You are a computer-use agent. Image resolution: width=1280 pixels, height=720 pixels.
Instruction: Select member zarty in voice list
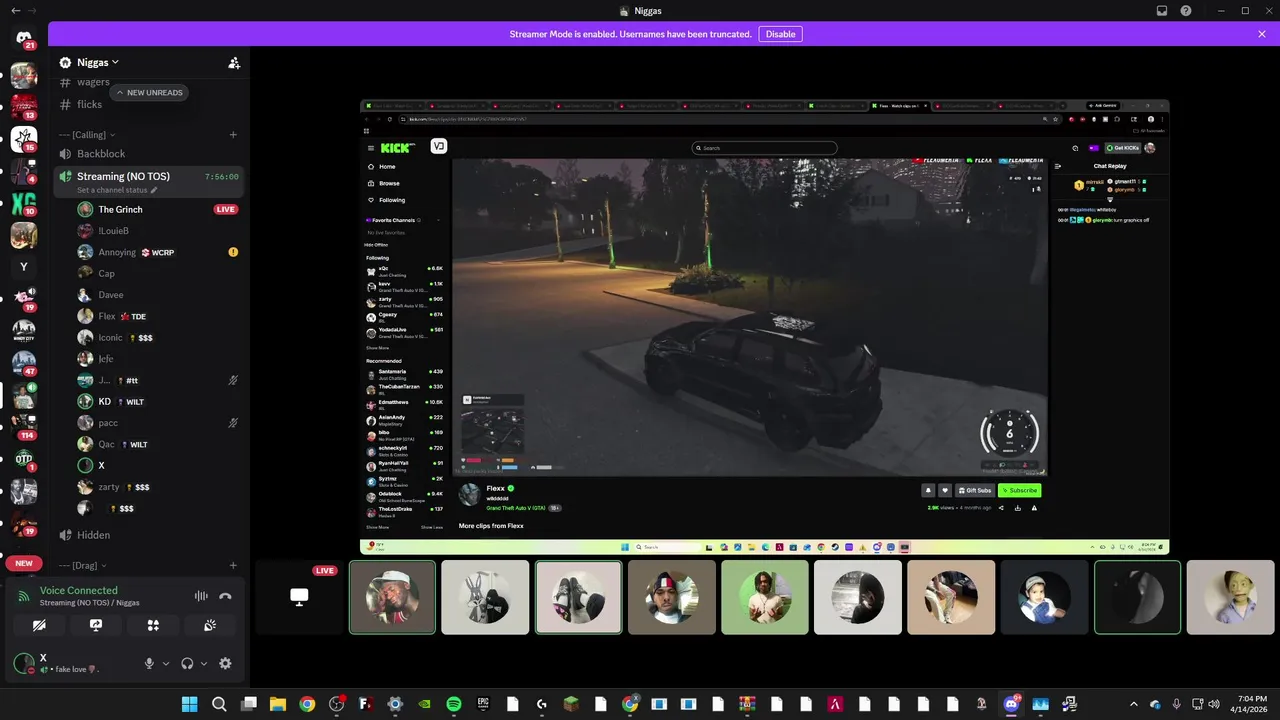(108, 487)
